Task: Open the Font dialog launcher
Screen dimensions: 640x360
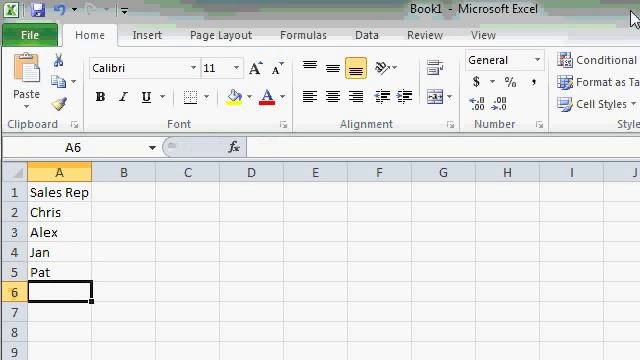Action: click(x=283, y=124)
